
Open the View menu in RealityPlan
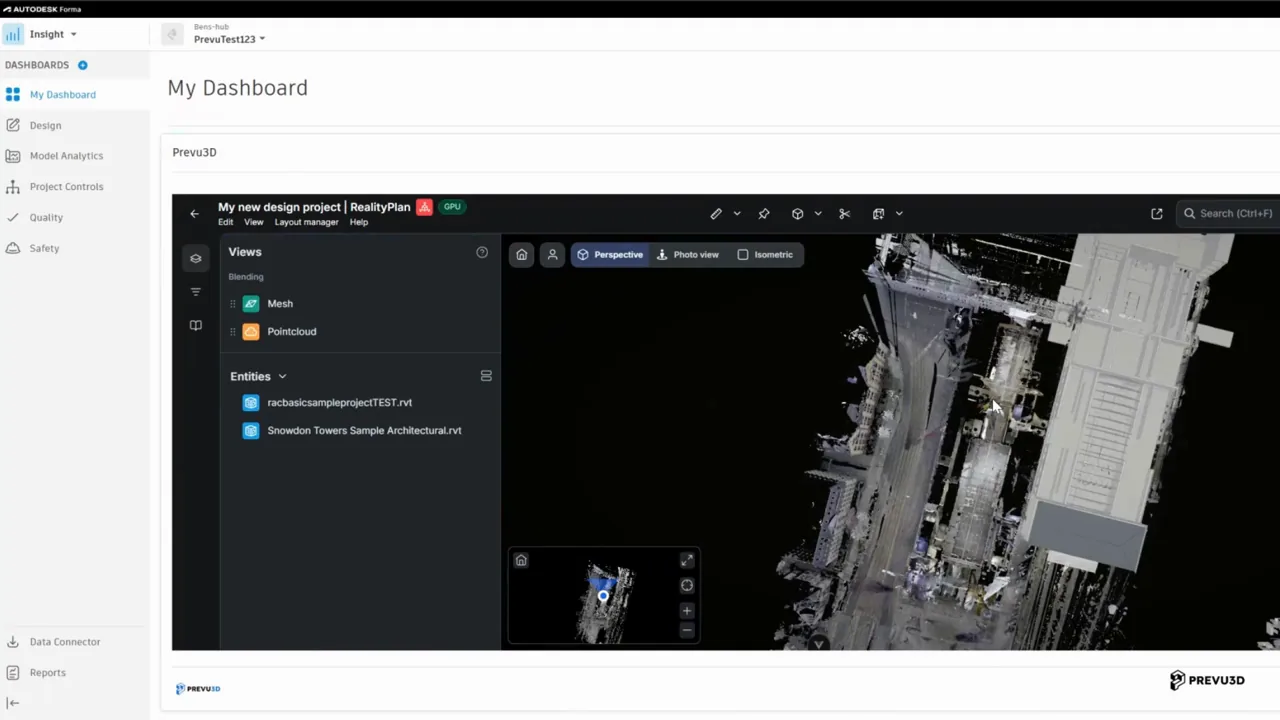click(254, 222)
